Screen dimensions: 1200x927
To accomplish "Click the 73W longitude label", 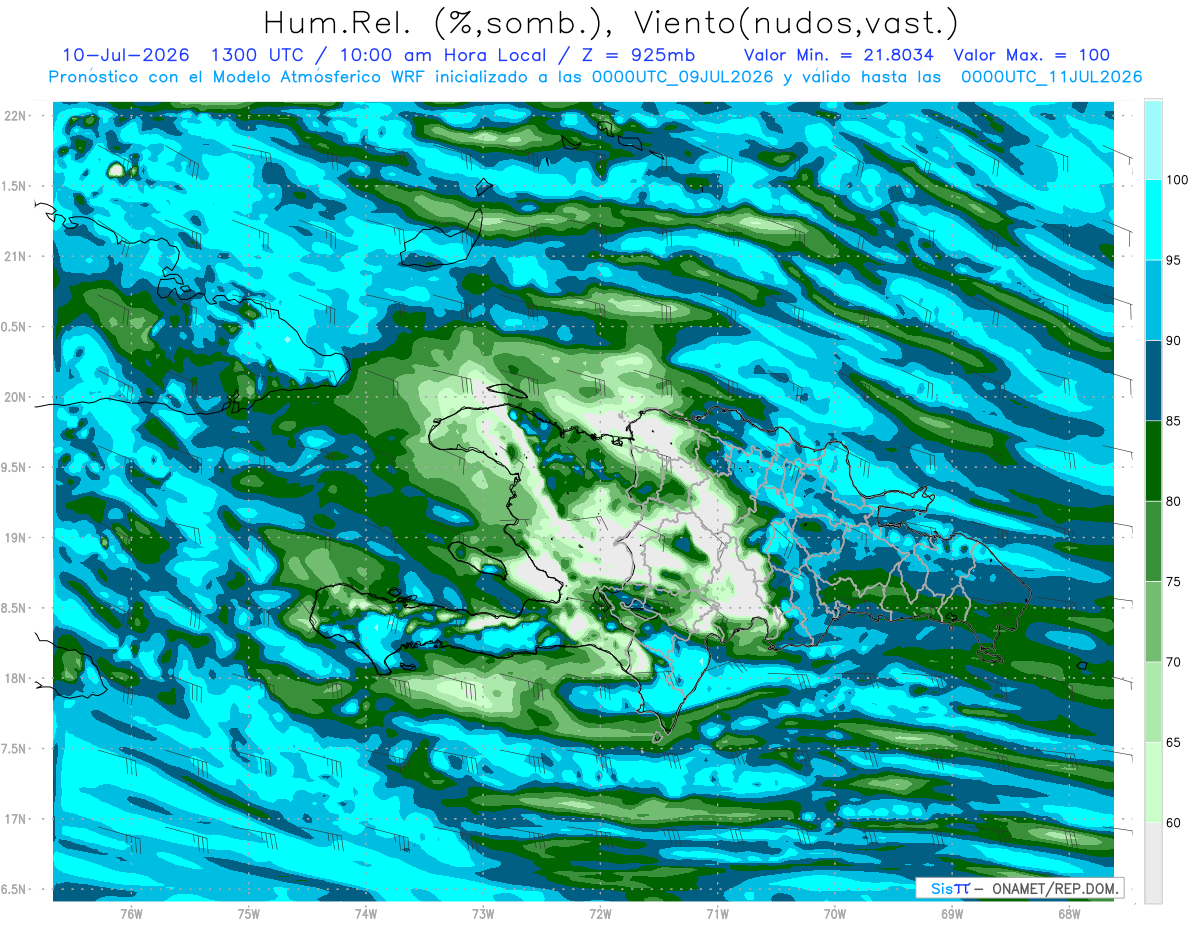I will 483,913.
